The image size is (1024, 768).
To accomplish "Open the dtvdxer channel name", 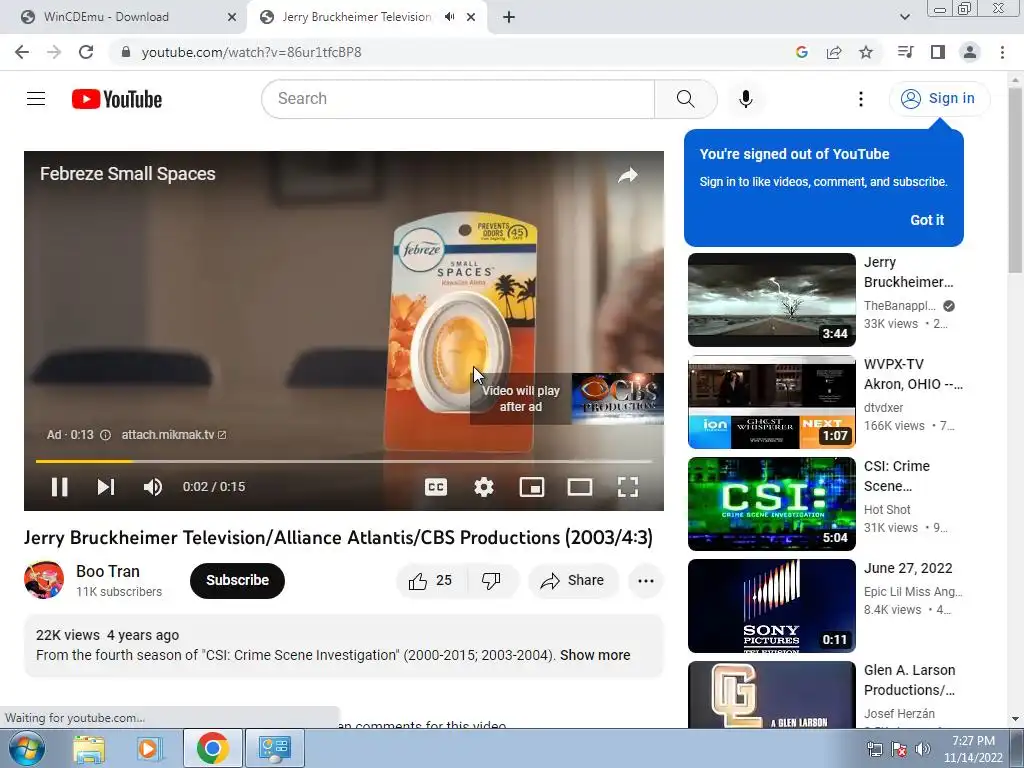I will (884, 408).
